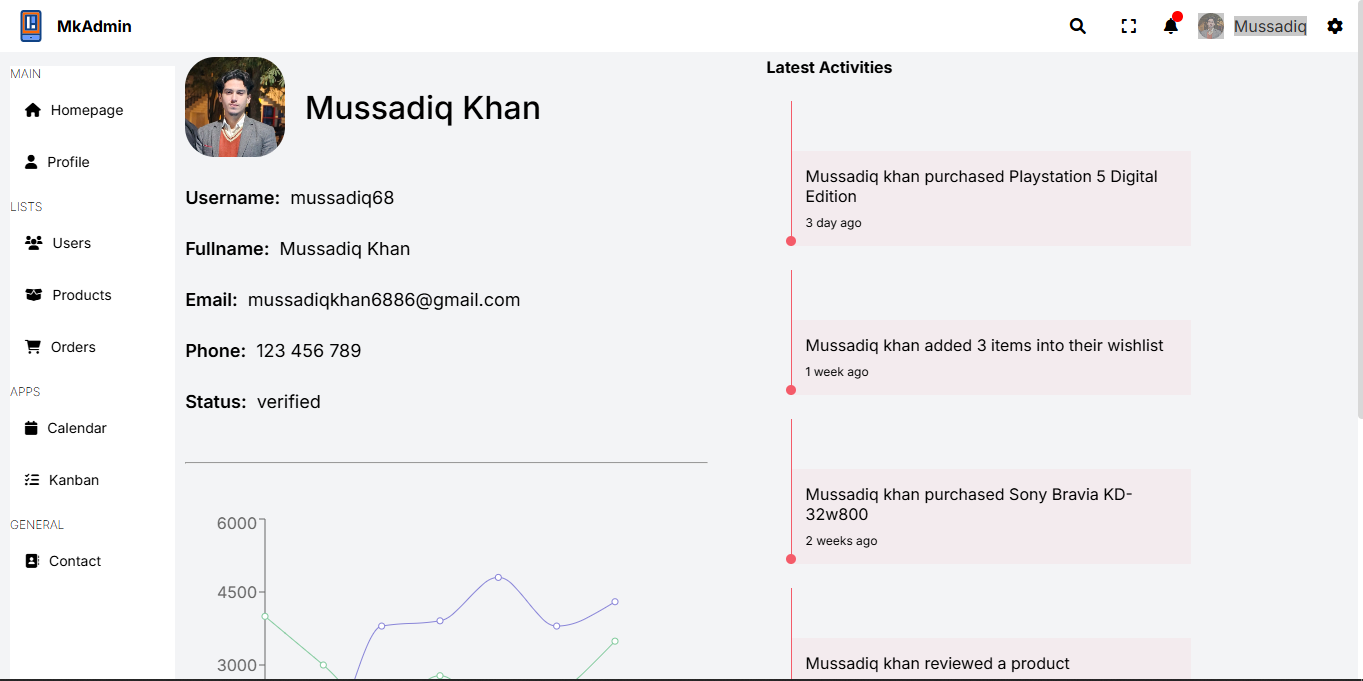Click the search magnifier icon in header
Screen dimensions: 1363x681
1077,27
